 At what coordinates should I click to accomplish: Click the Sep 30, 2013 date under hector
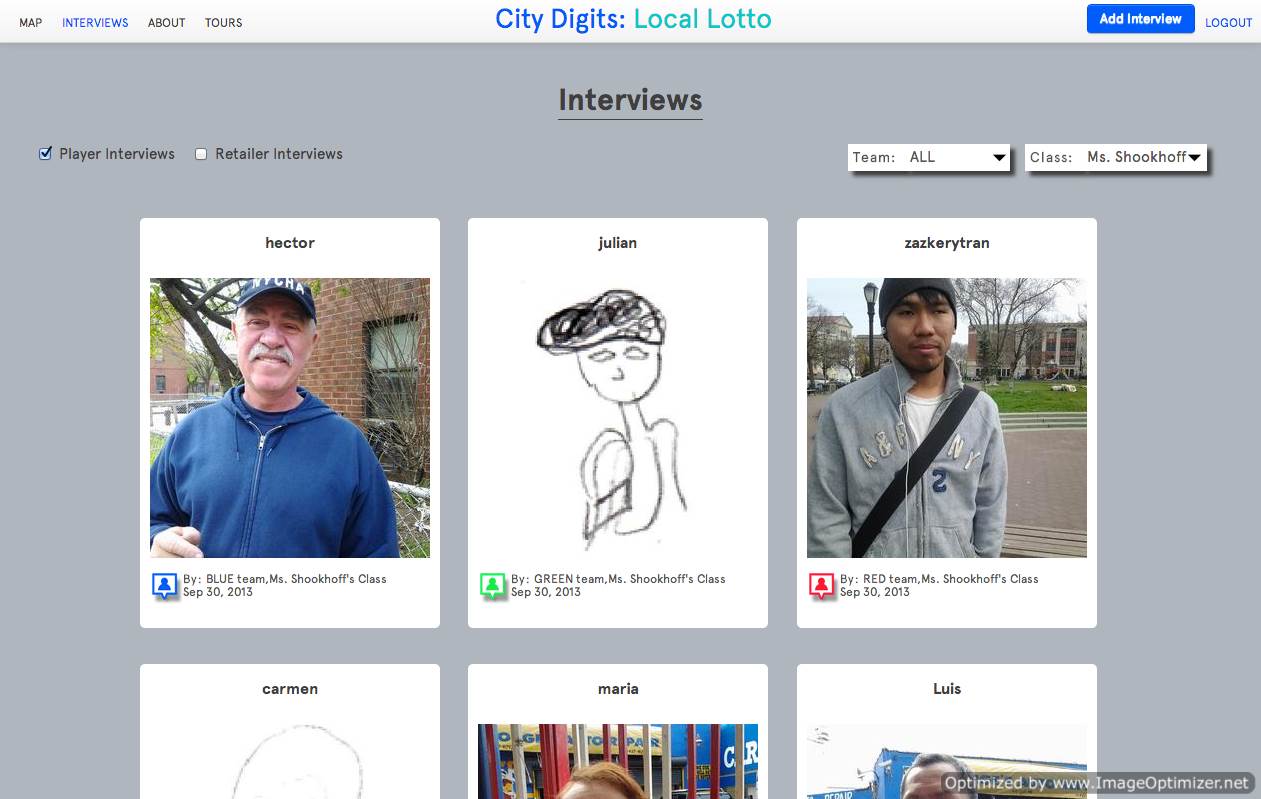pyautogui.click(x=218, y=592)
